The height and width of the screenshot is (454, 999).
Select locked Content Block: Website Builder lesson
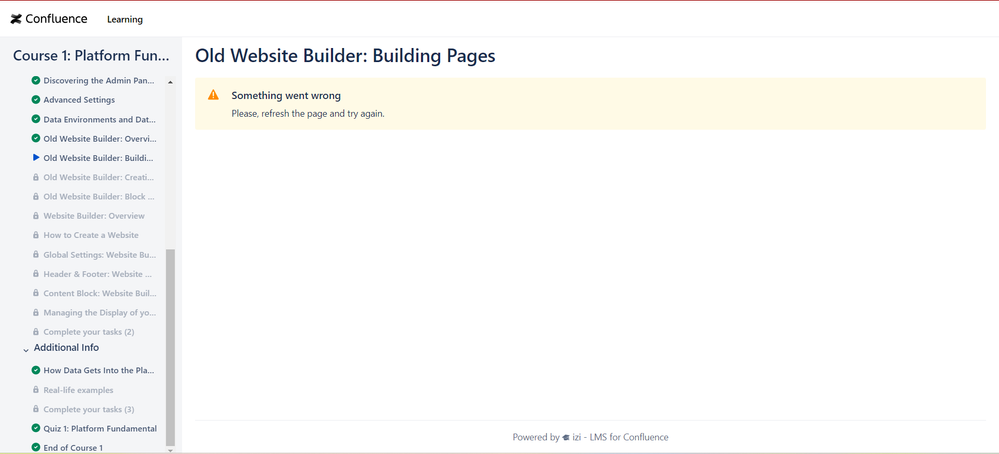pos(99,294)
